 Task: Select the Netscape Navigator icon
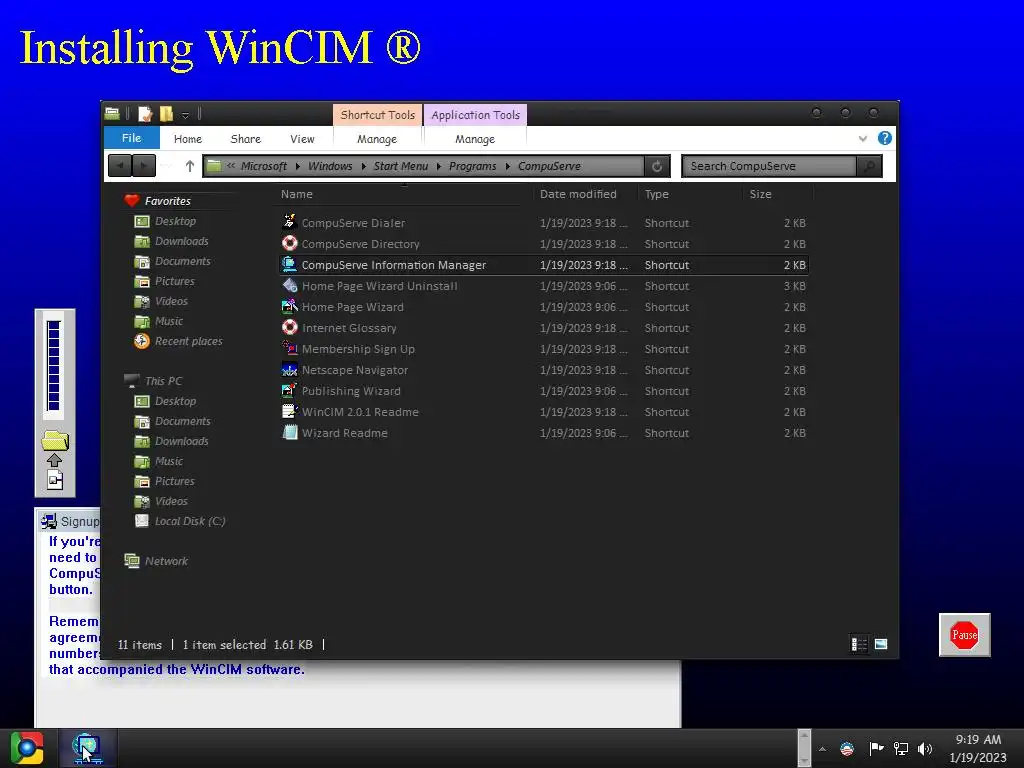pyautogui.click(x=289, y=369)
